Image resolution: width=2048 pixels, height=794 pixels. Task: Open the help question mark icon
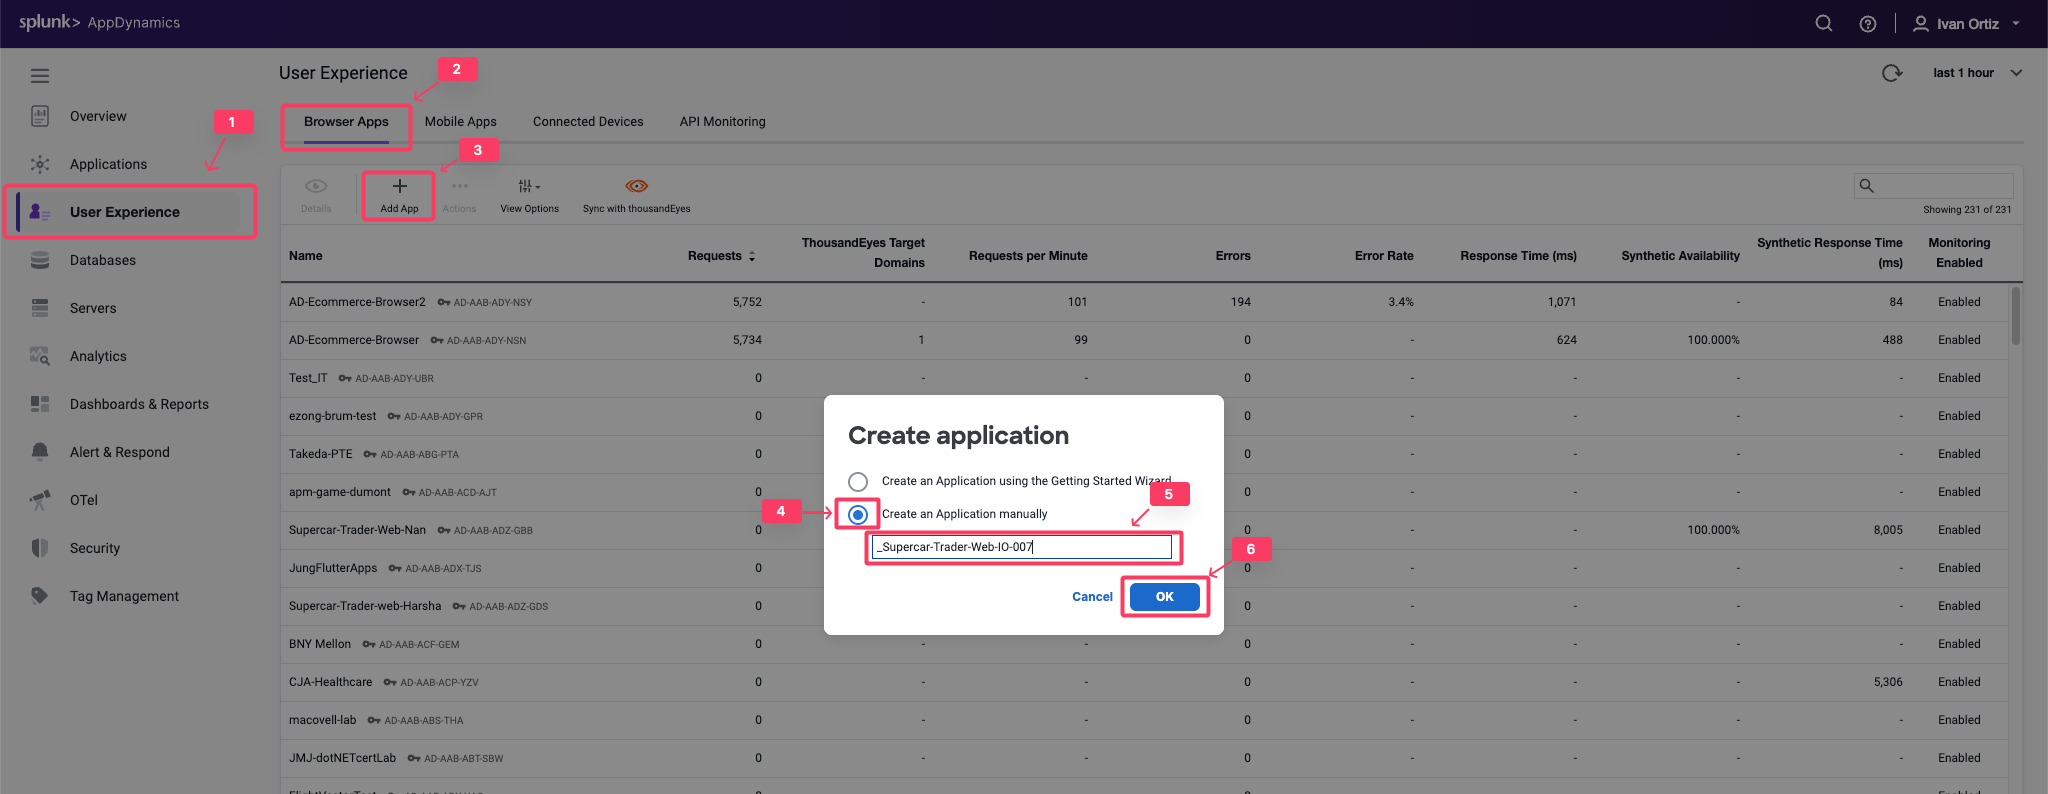[1868, 24]
